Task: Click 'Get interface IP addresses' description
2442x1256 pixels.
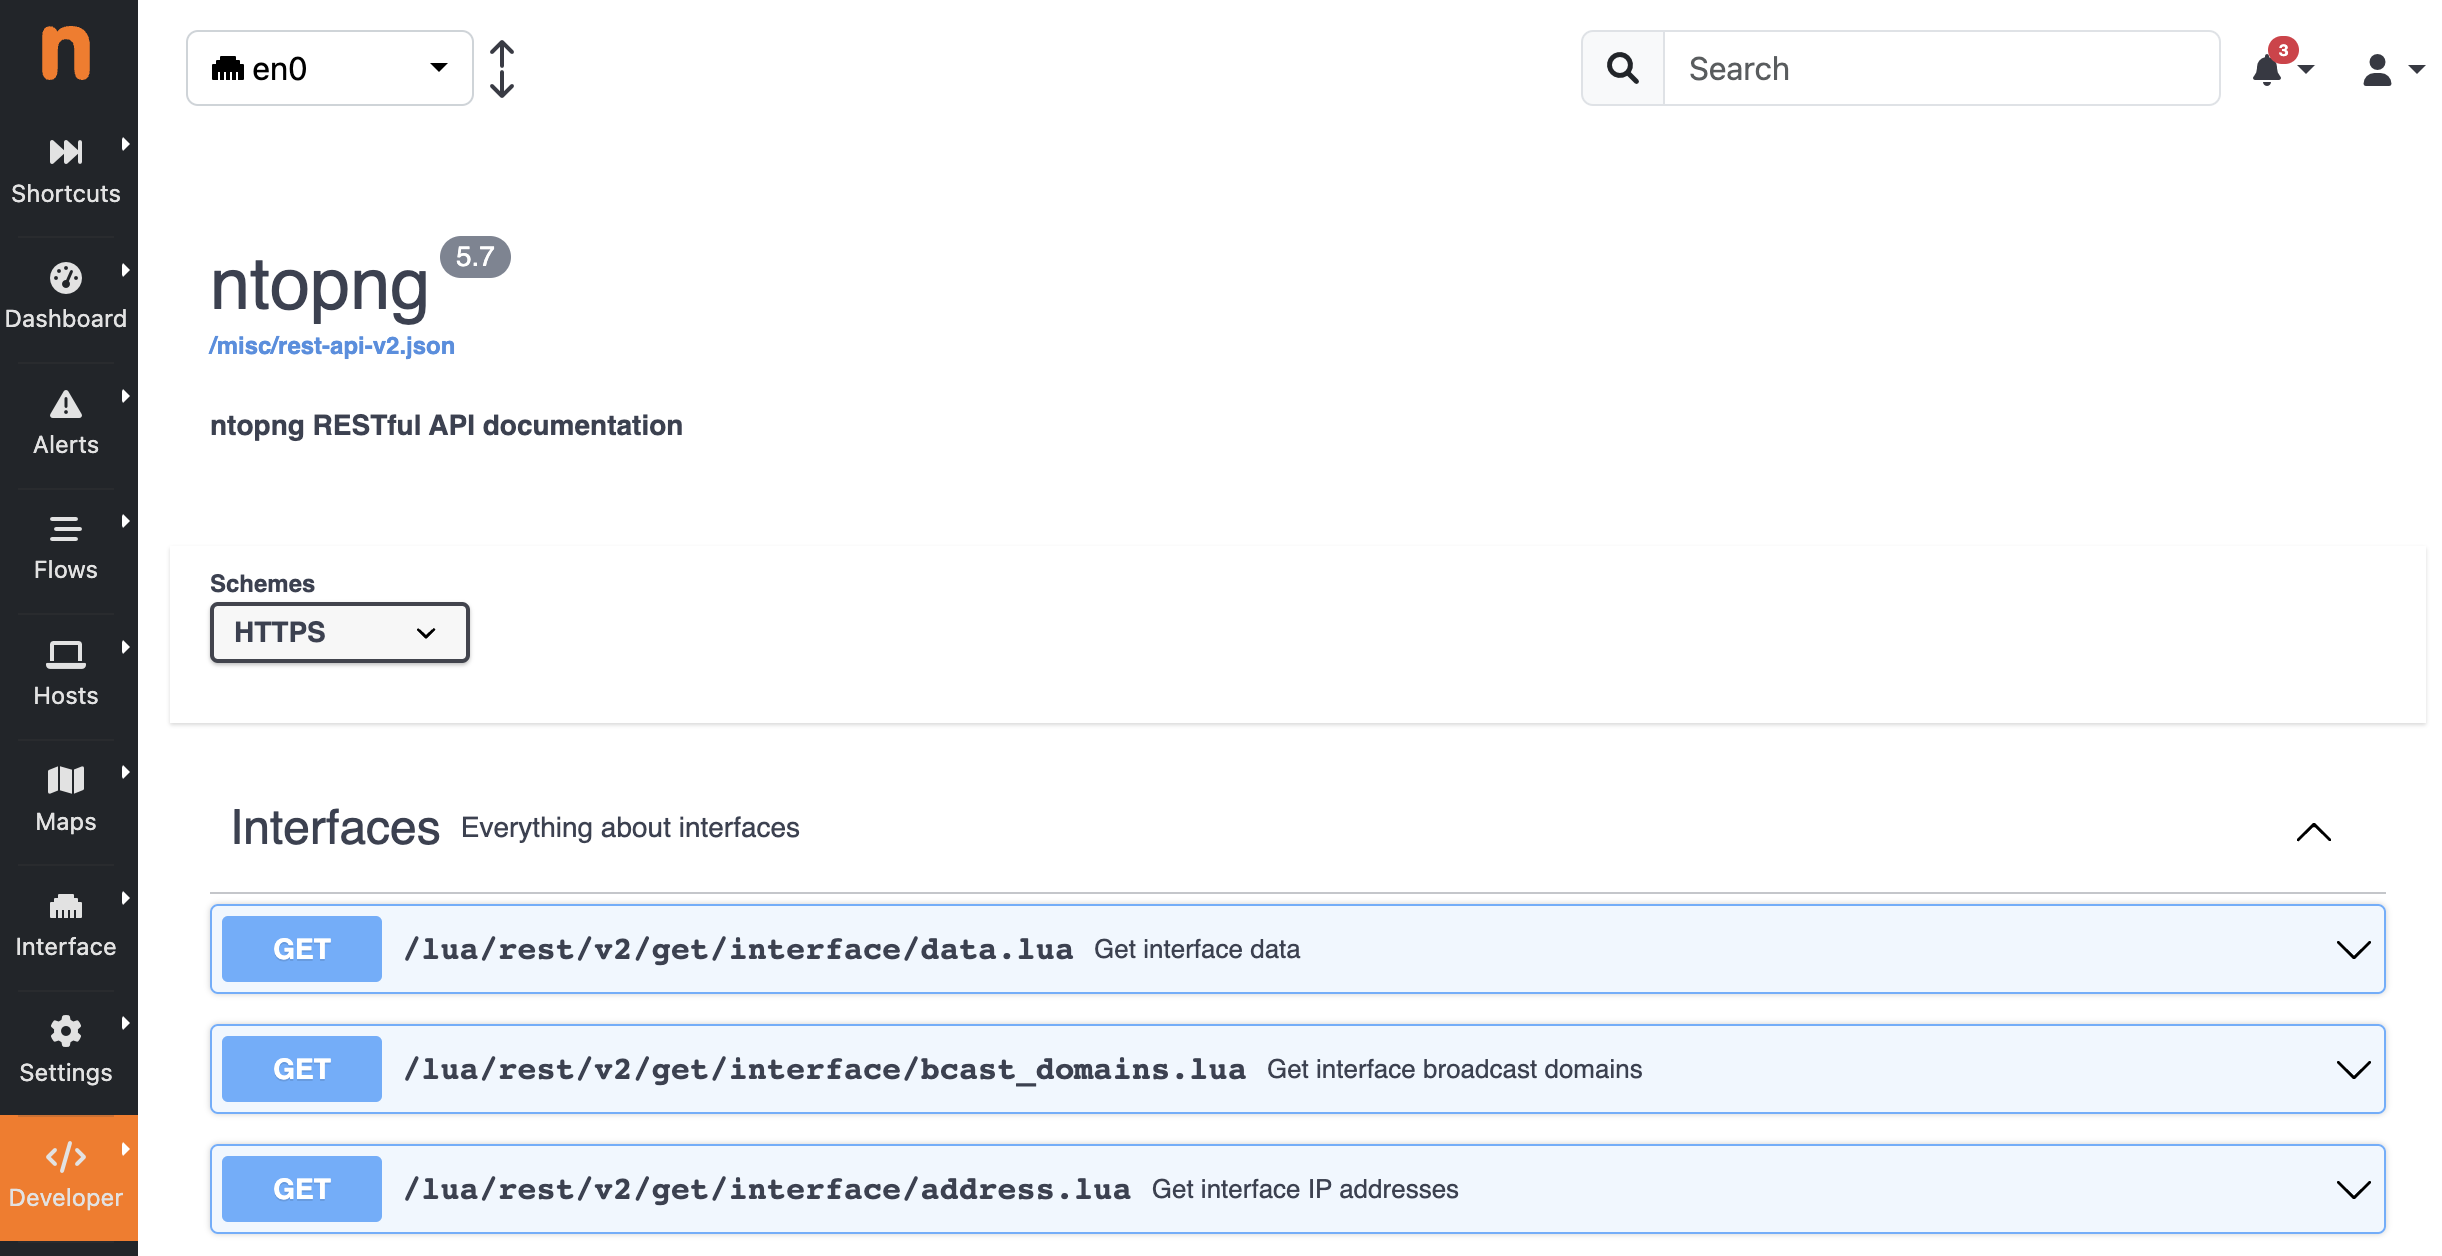Action: point(1305,1189)
